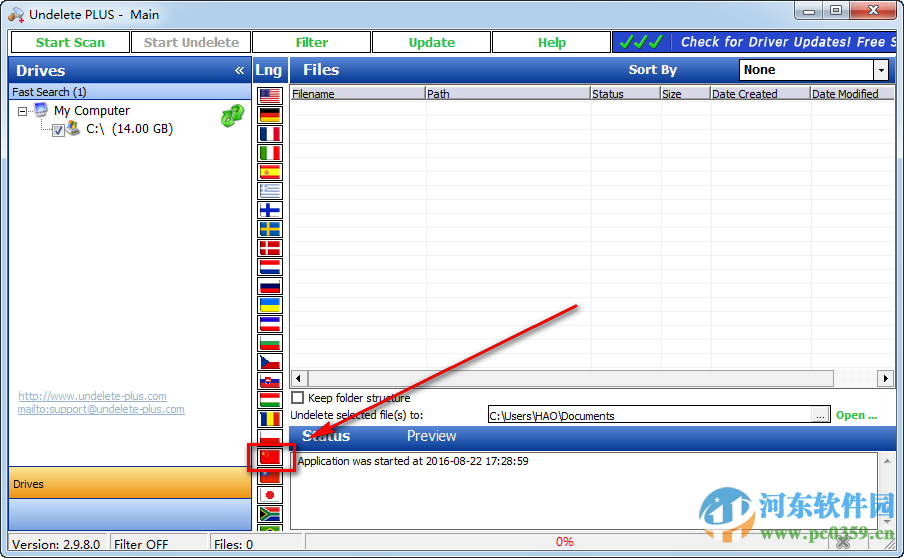Click the support email mailto link
The width and height of the screenshot is (904, 558).
click(x=101, y=409)
